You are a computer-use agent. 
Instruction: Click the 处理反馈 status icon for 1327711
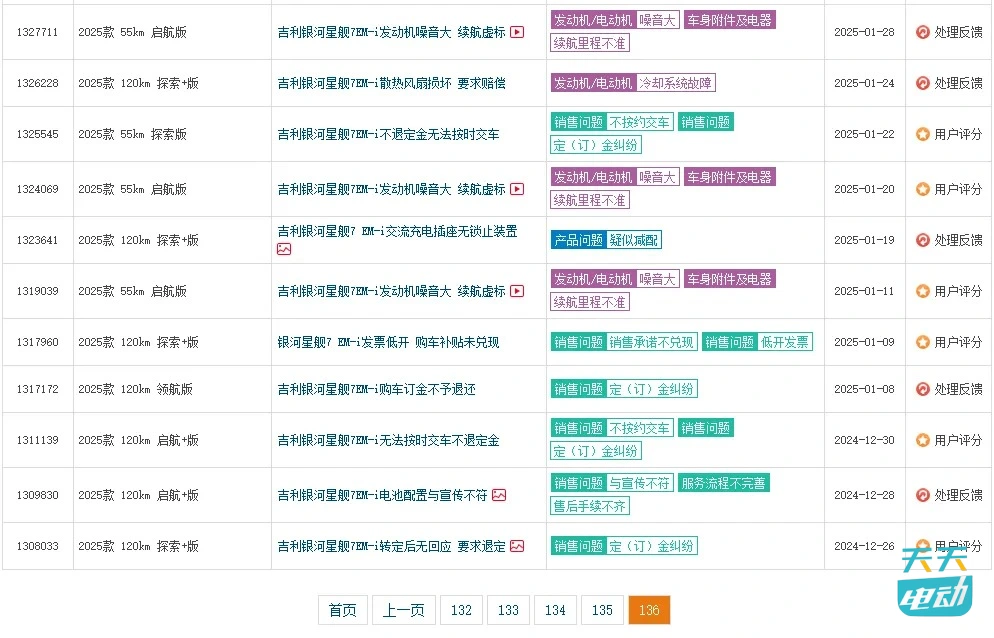(x=922, y=32)
